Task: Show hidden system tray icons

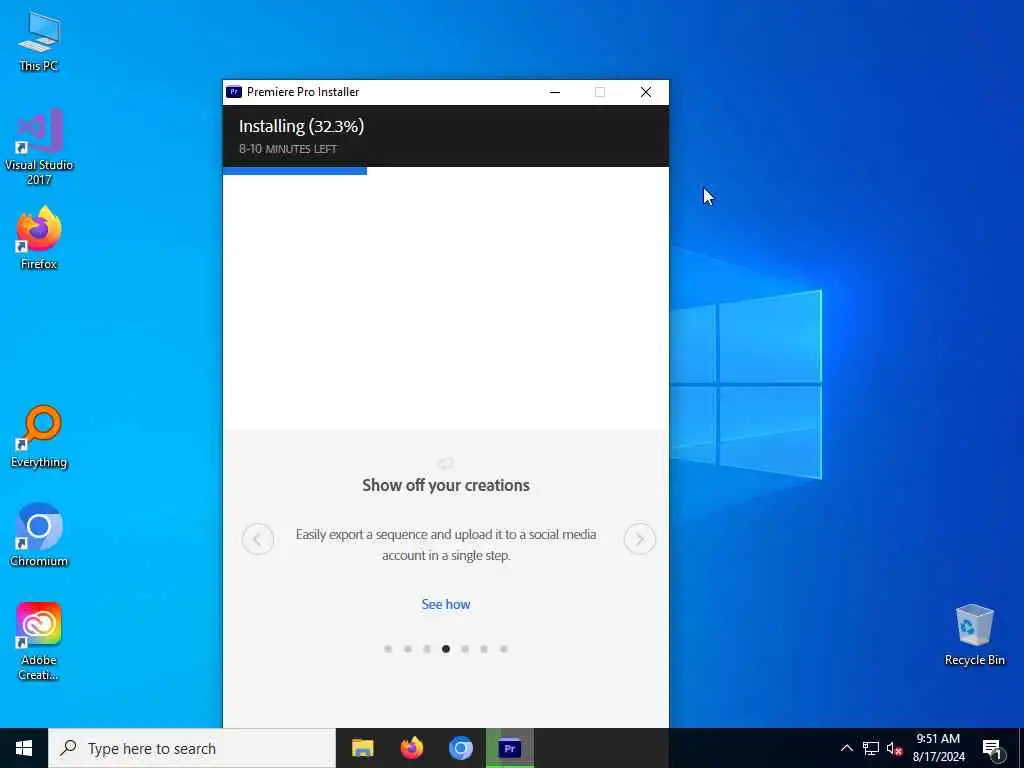Action: 846,748
